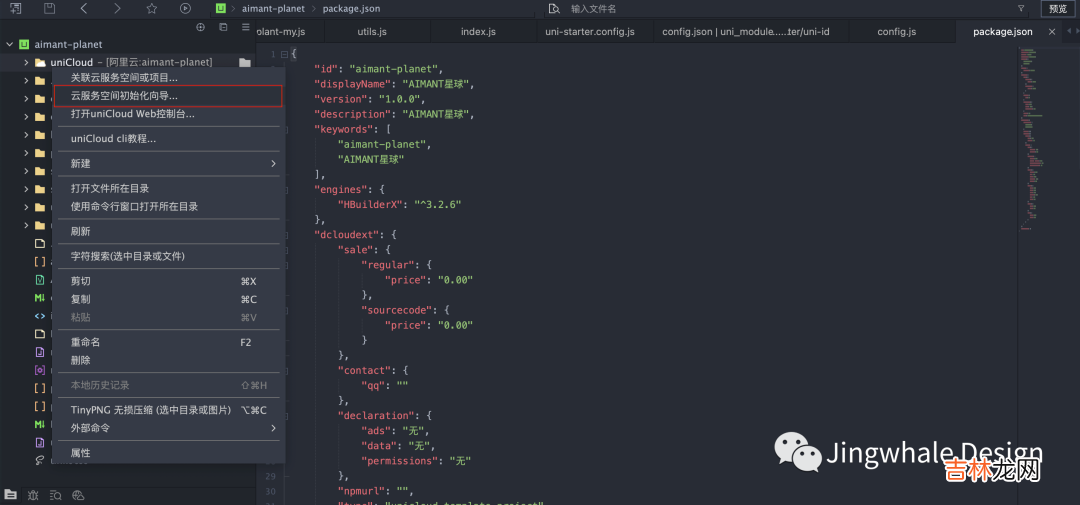Expand the uniCloud folder

click(x=27, y=63)
